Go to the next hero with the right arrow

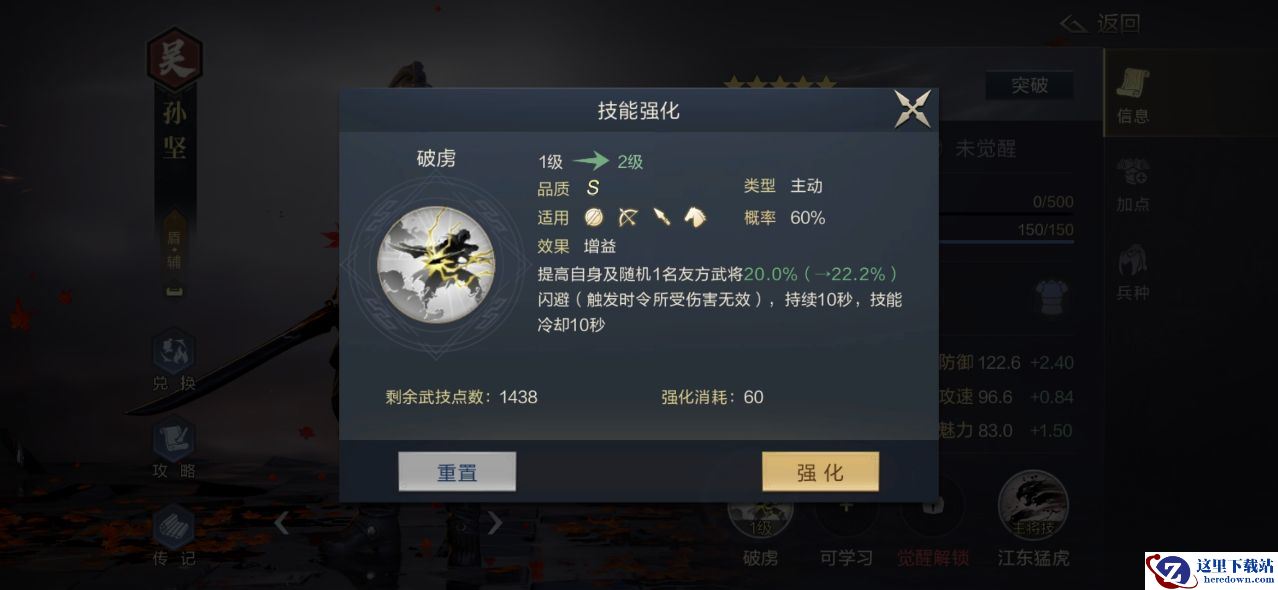pyautogui.click(x=495, y=523)
